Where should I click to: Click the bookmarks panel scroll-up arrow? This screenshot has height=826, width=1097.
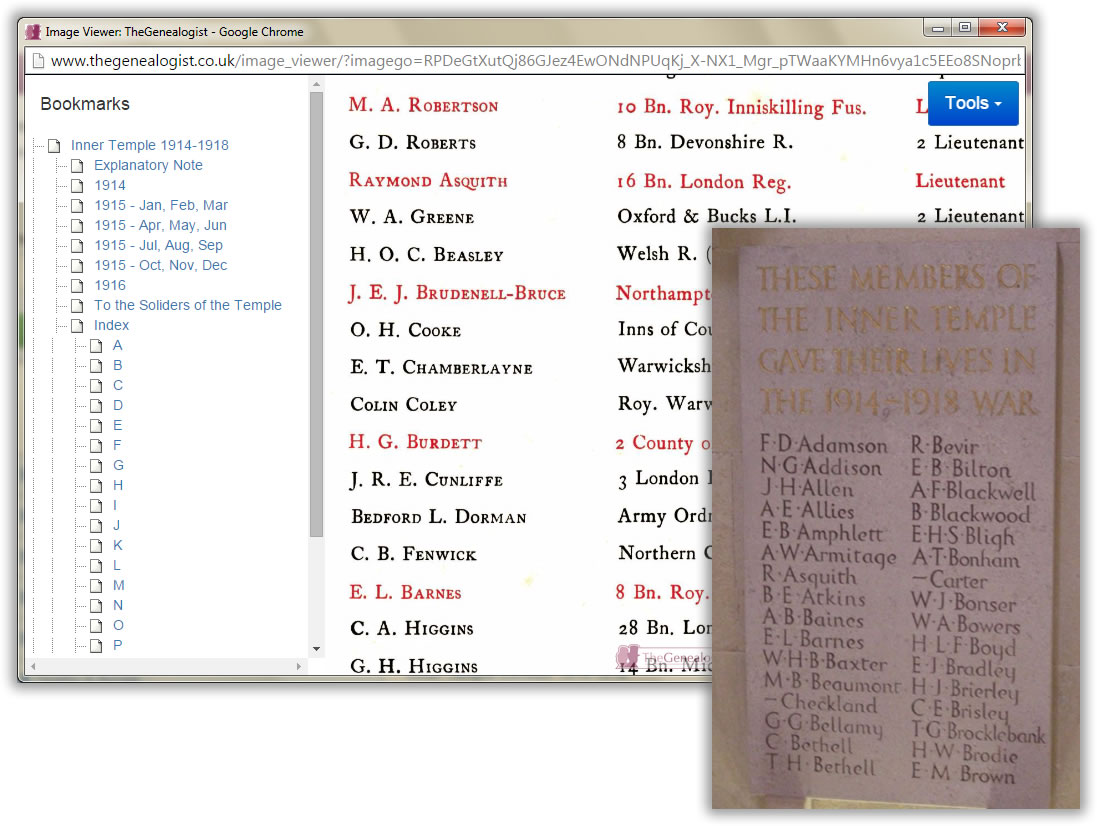(x=316, y=84)
